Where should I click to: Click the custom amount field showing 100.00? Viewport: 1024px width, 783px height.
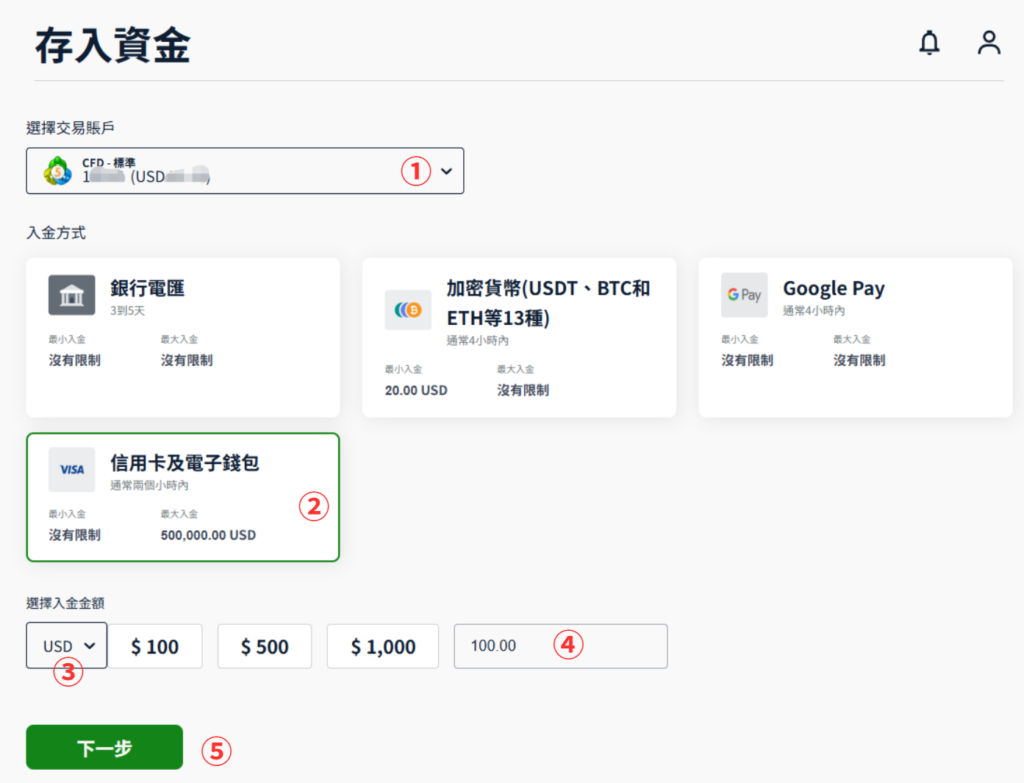pos(560,646)
